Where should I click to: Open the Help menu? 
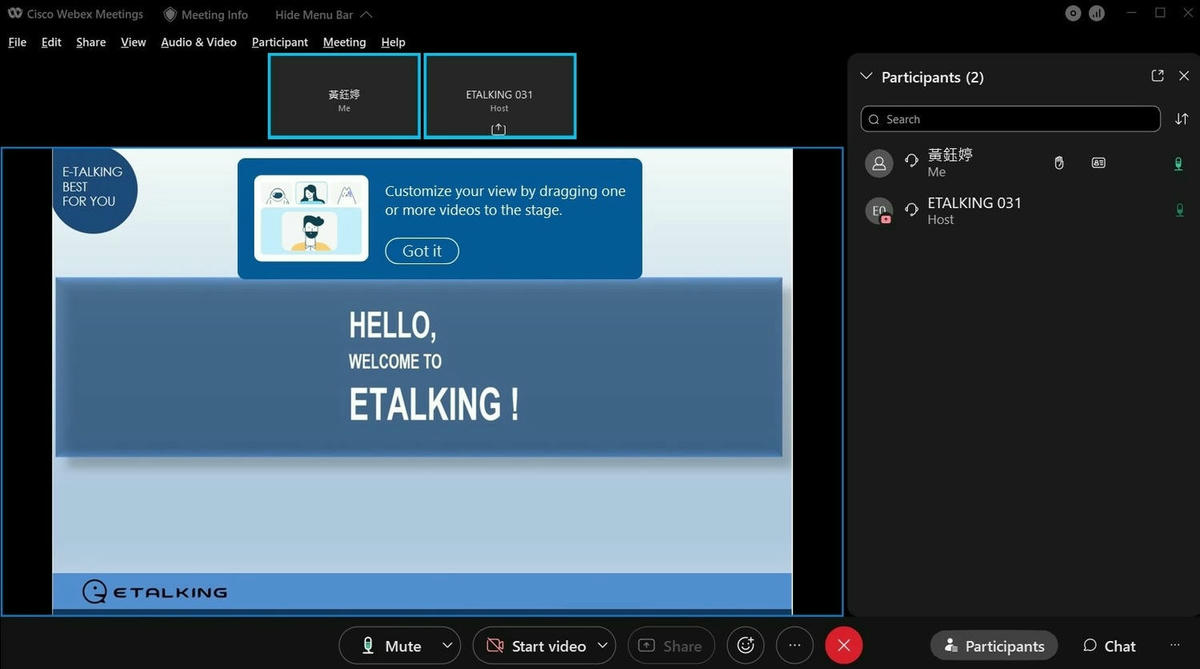tap(393, 42)
